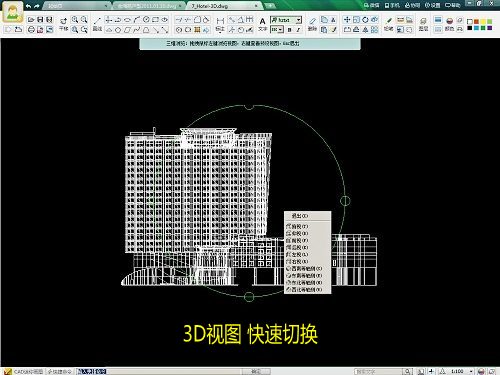Choose 东南等轴测 view in context menu
Viewport: 500px width, 375px height.
coord(308,276)
